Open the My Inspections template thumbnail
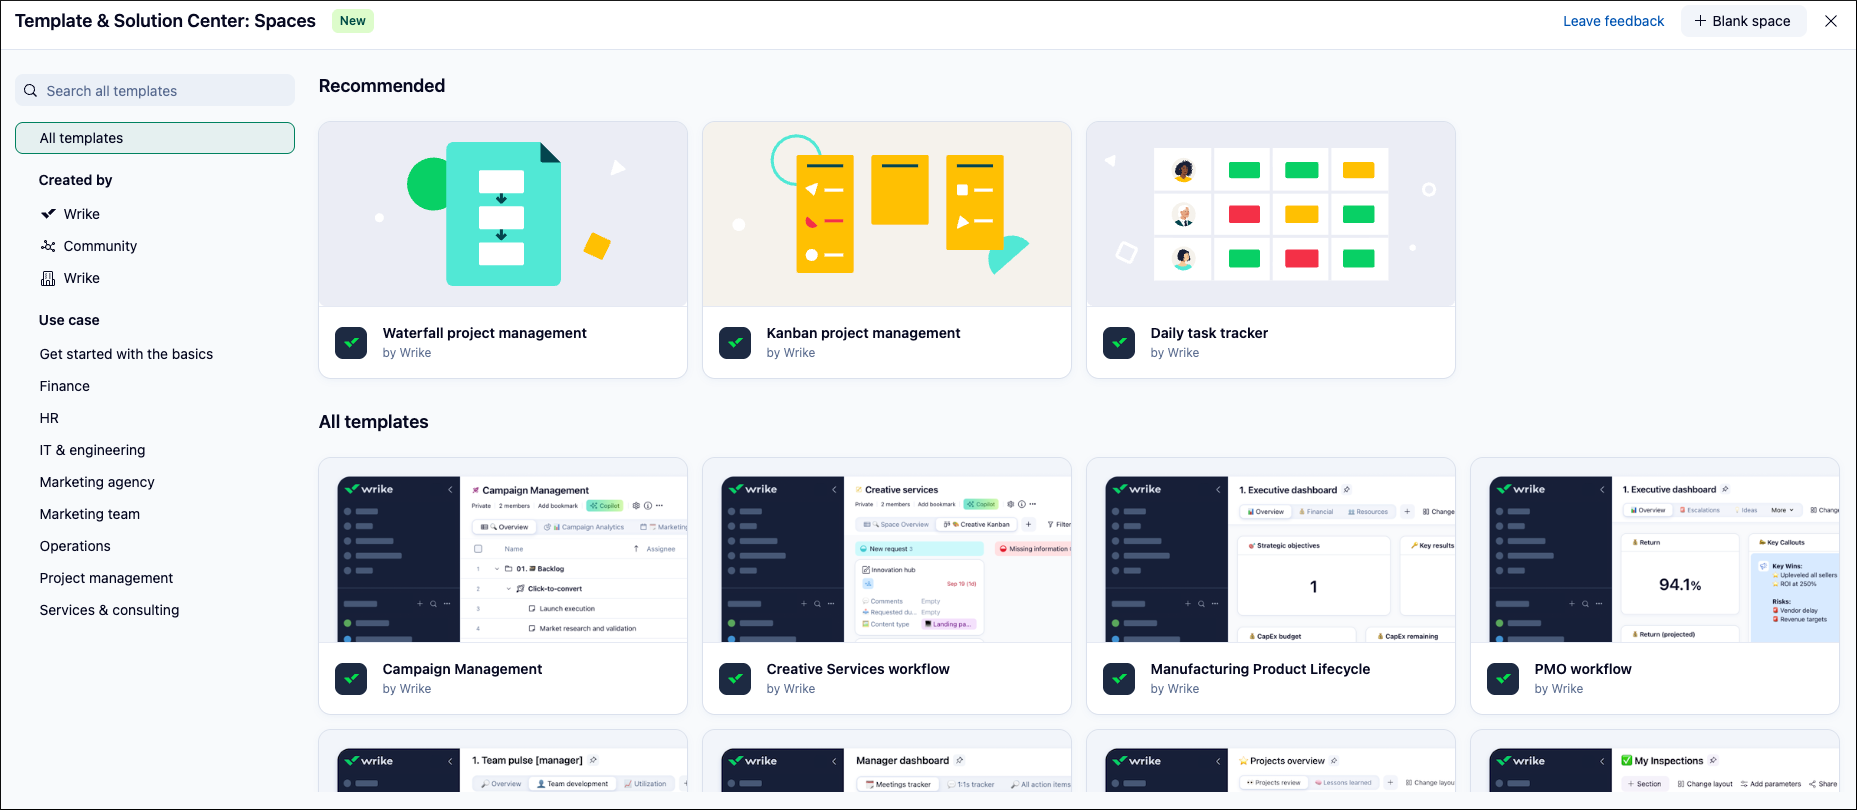This screenshot has width=1857, height=810. 1655,761
